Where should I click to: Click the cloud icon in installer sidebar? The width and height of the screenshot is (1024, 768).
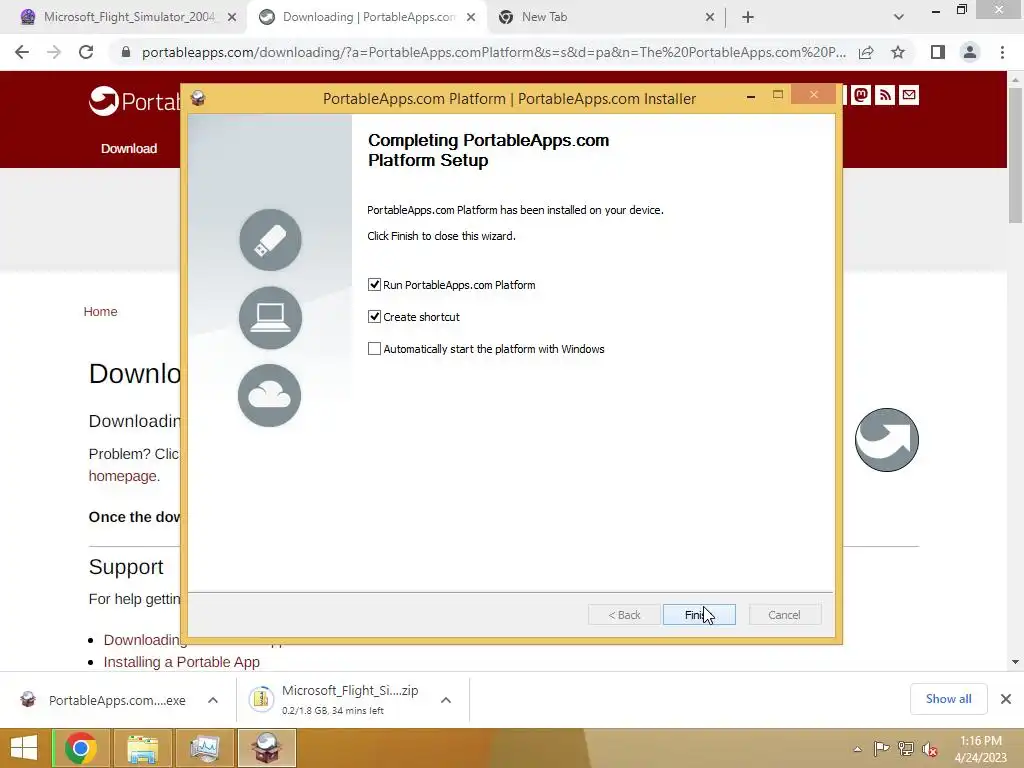270,395
